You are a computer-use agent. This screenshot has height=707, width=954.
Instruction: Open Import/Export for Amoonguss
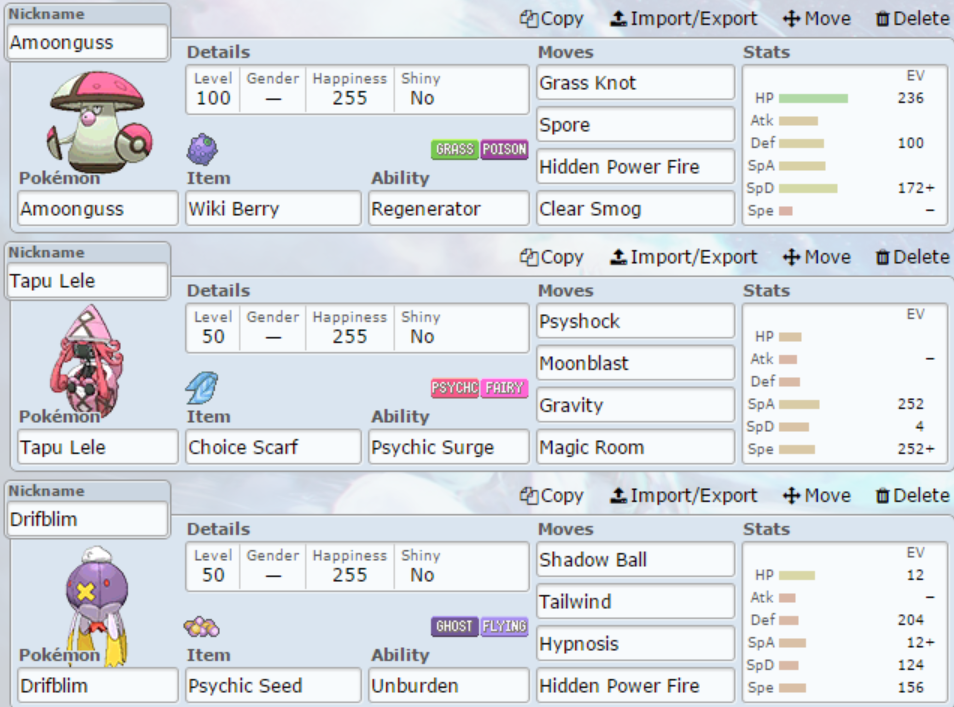[684, 19]
